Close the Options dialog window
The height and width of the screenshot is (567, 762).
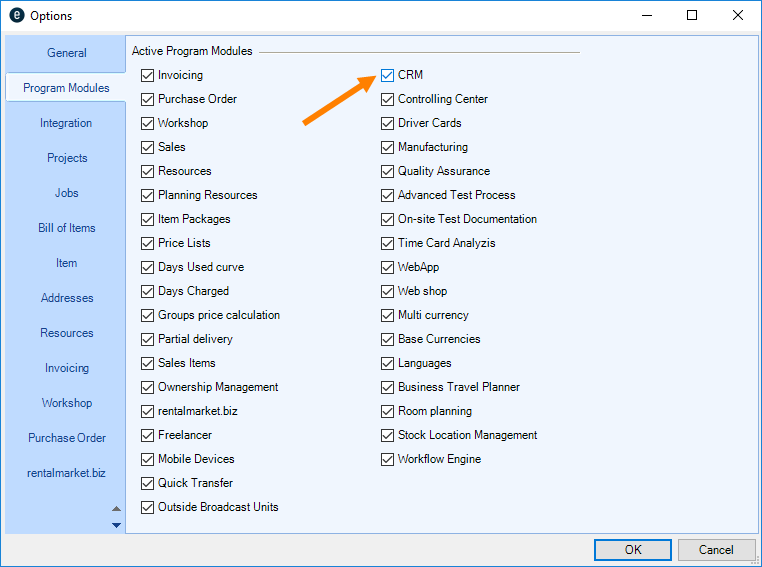(x=738, y=15)
